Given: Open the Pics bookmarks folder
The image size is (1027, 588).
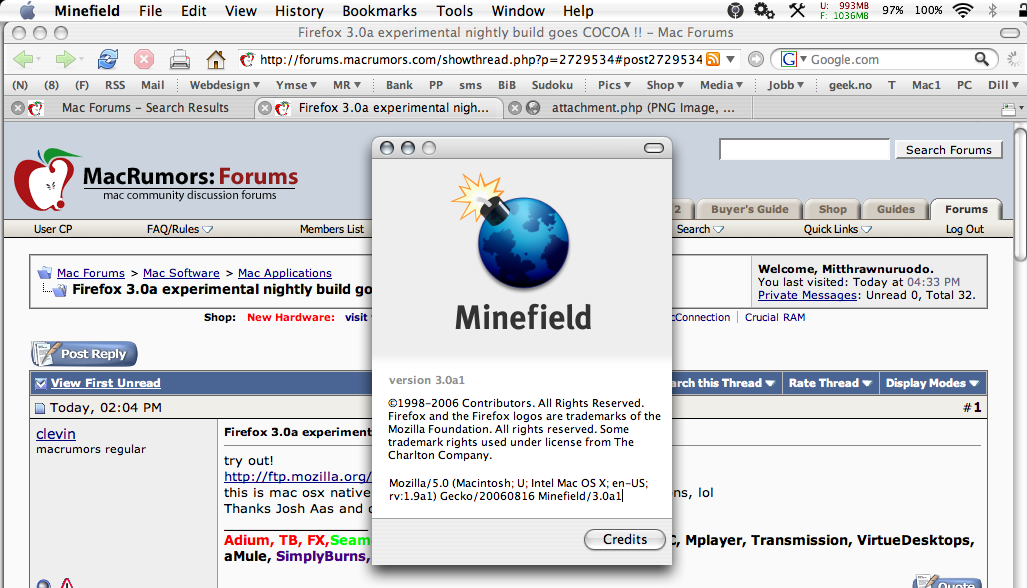Looking at the screenshot, I should tap(614, 85).
